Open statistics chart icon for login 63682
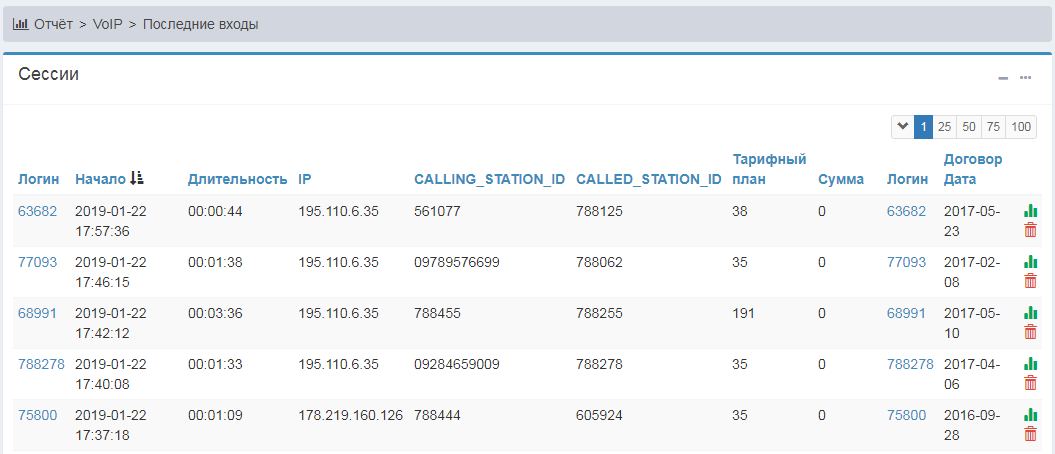Image resolution: width=1055 pixels, height=454 pixels. point(1030,211)
